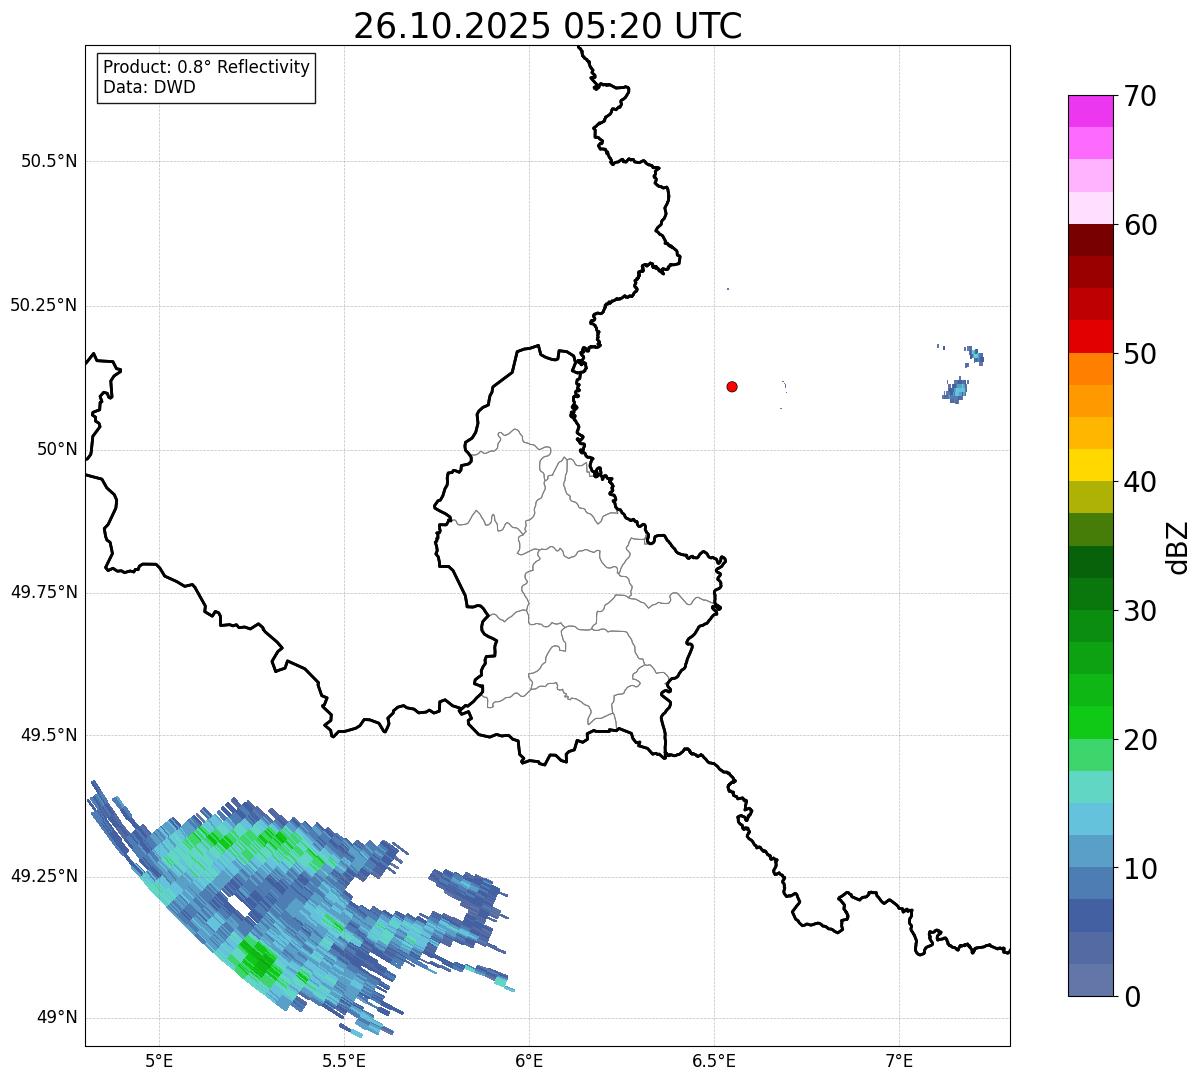
Task: Click the colorbar tick label 50
Action: pos(1140,354)
